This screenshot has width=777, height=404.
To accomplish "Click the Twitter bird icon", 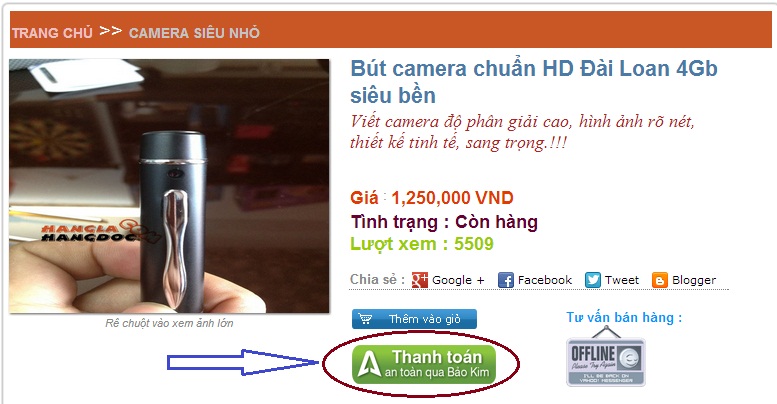I will click(593, 280).
